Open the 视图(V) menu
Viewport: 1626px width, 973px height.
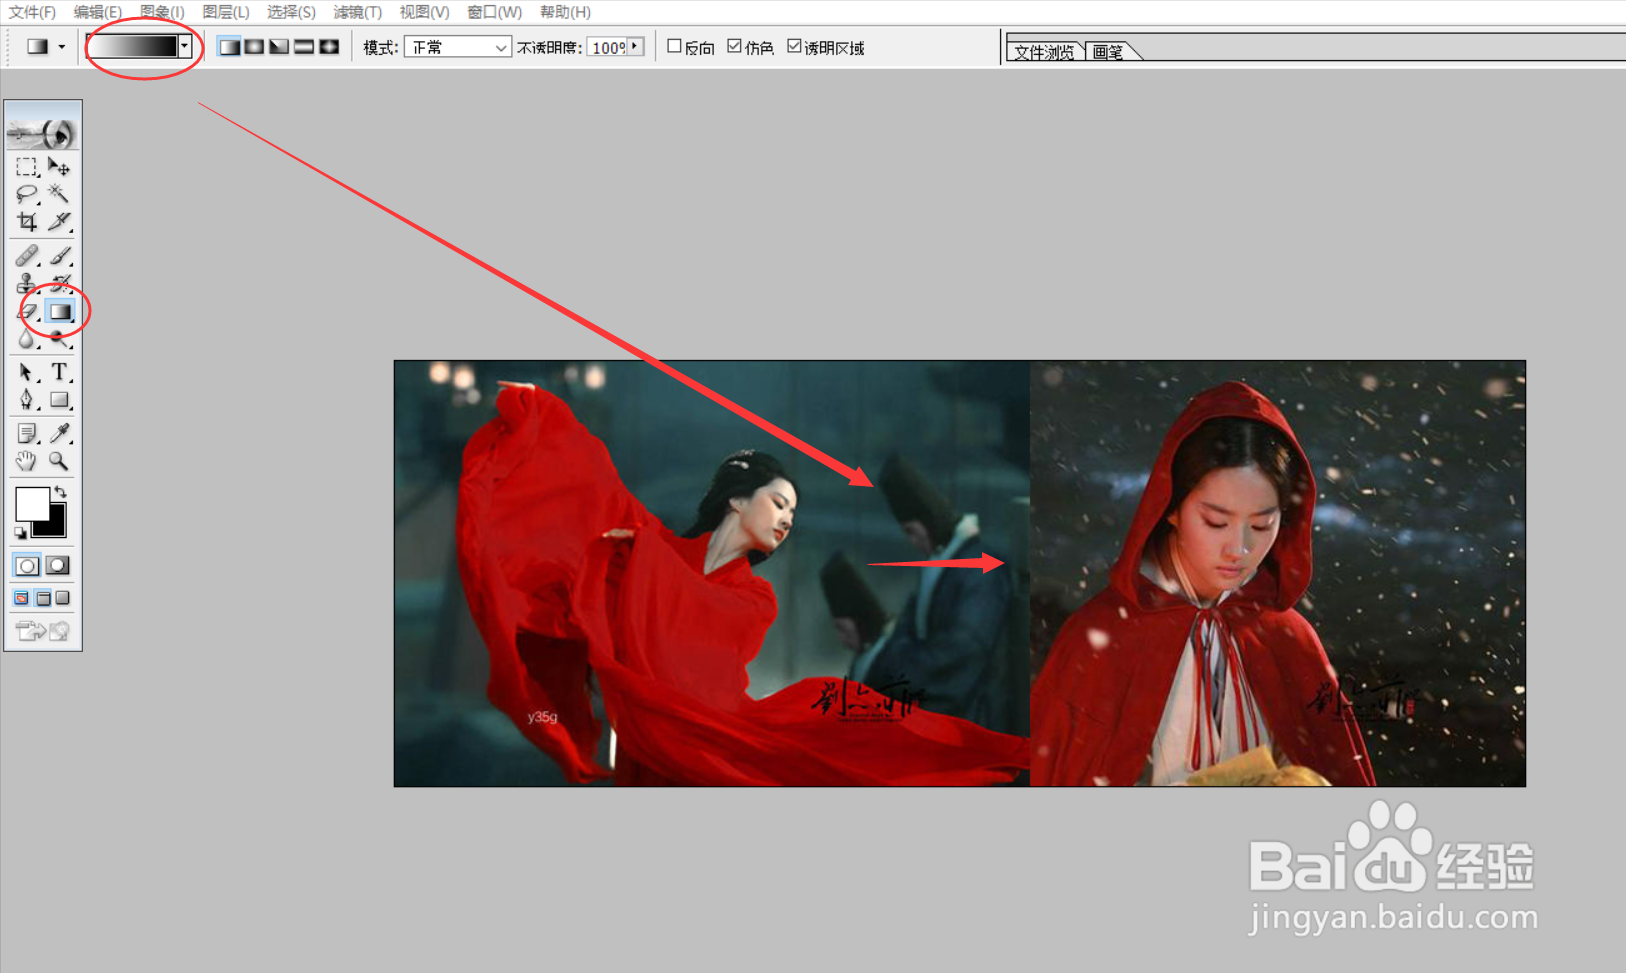pos(424,12)
